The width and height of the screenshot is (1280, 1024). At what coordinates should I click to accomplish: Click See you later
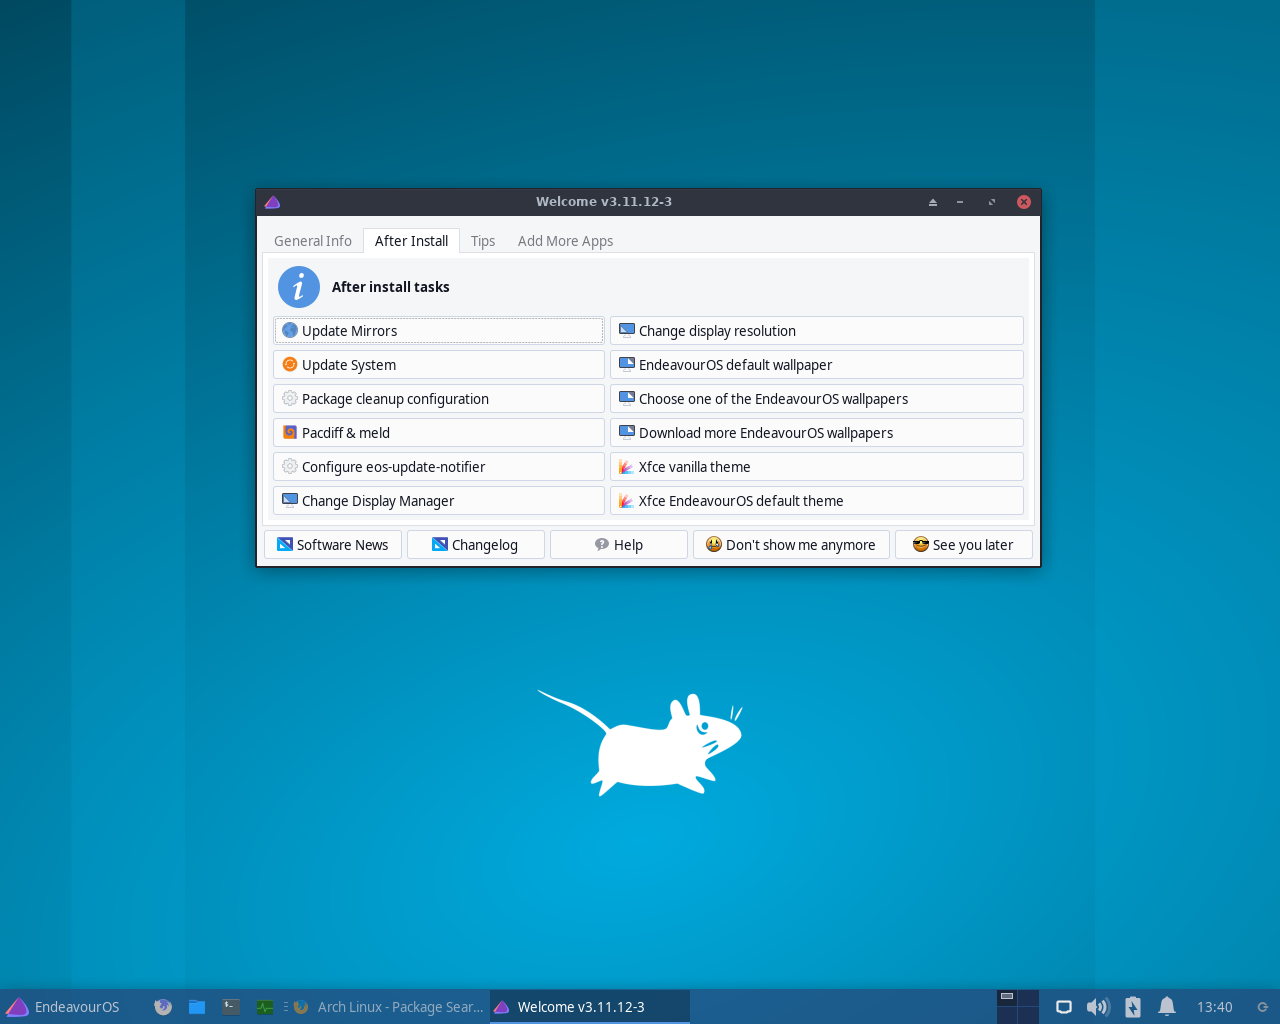tap(964, 545)
